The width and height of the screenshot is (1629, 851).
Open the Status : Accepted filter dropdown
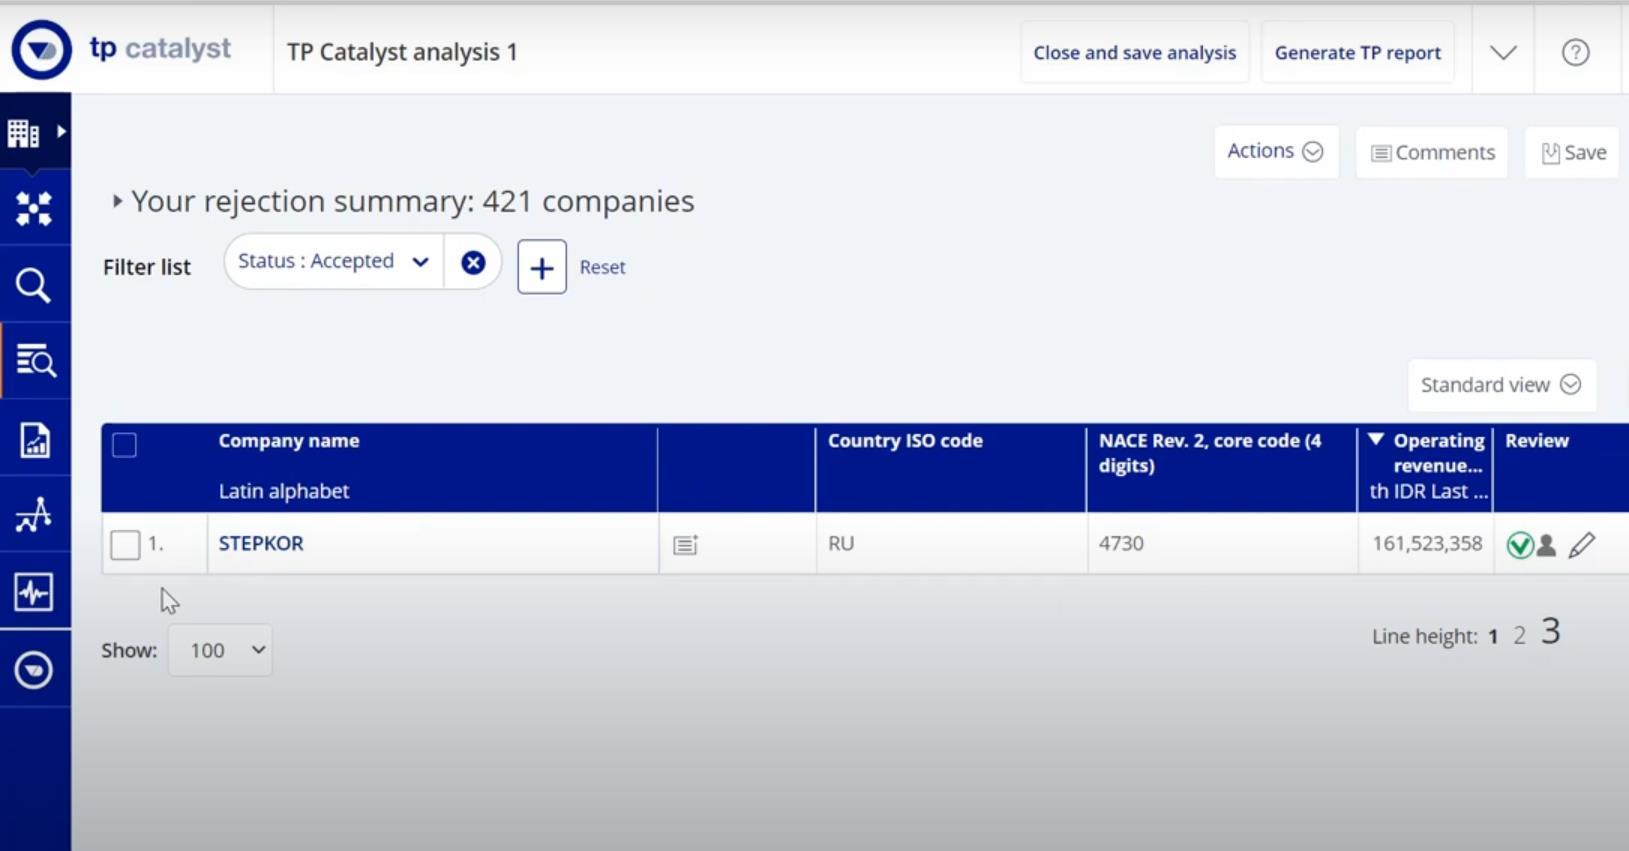click(x=334, y=262)
